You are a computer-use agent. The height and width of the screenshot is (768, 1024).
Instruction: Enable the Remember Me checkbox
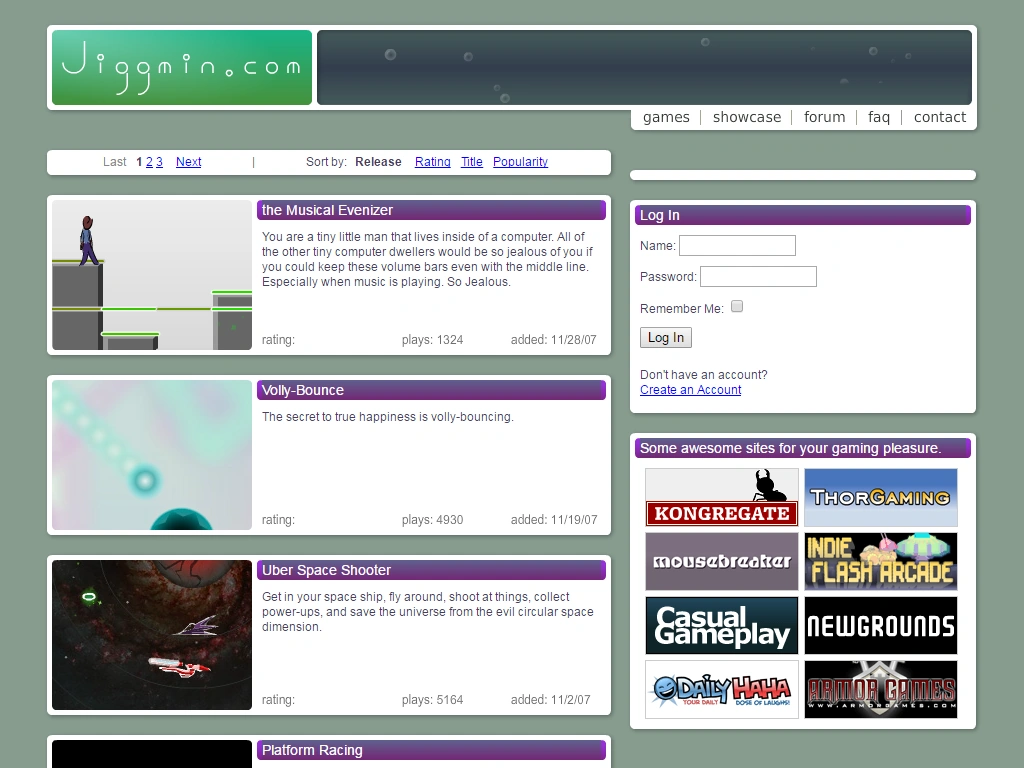(x=737, y=306)
